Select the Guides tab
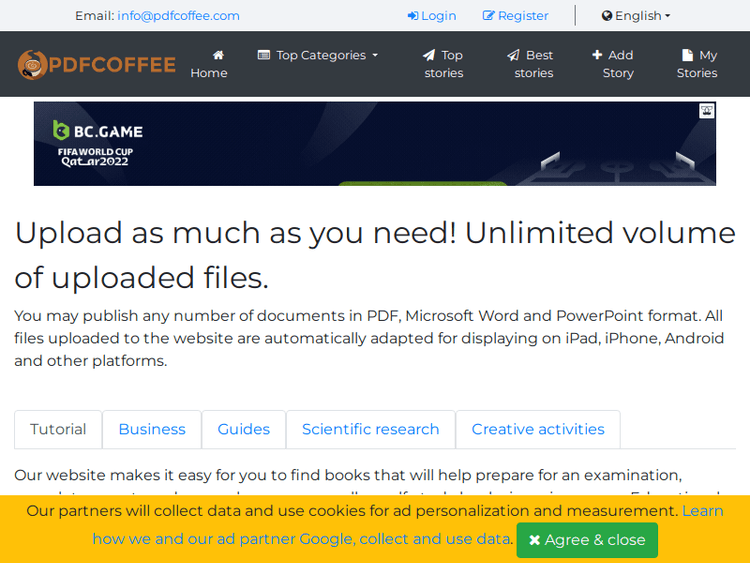The image size is (750, 563). click(x=244, y=429)
